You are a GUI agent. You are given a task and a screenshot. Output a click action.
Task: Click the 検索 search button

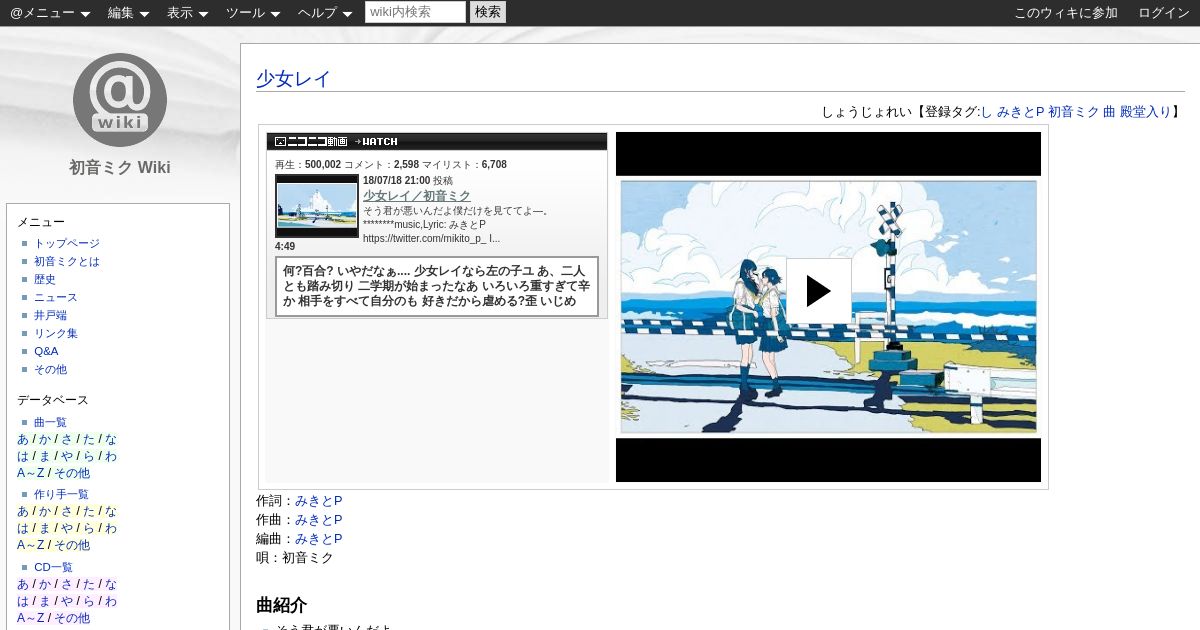coord(488,12)
